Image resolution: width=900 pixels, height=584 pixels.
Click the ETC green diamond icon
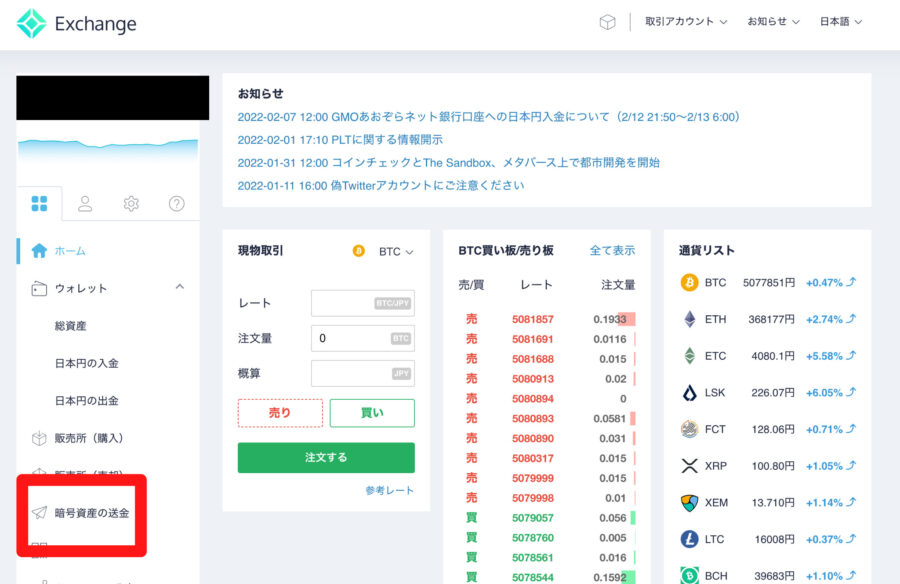pyautogui.click(x=689, y=356)
